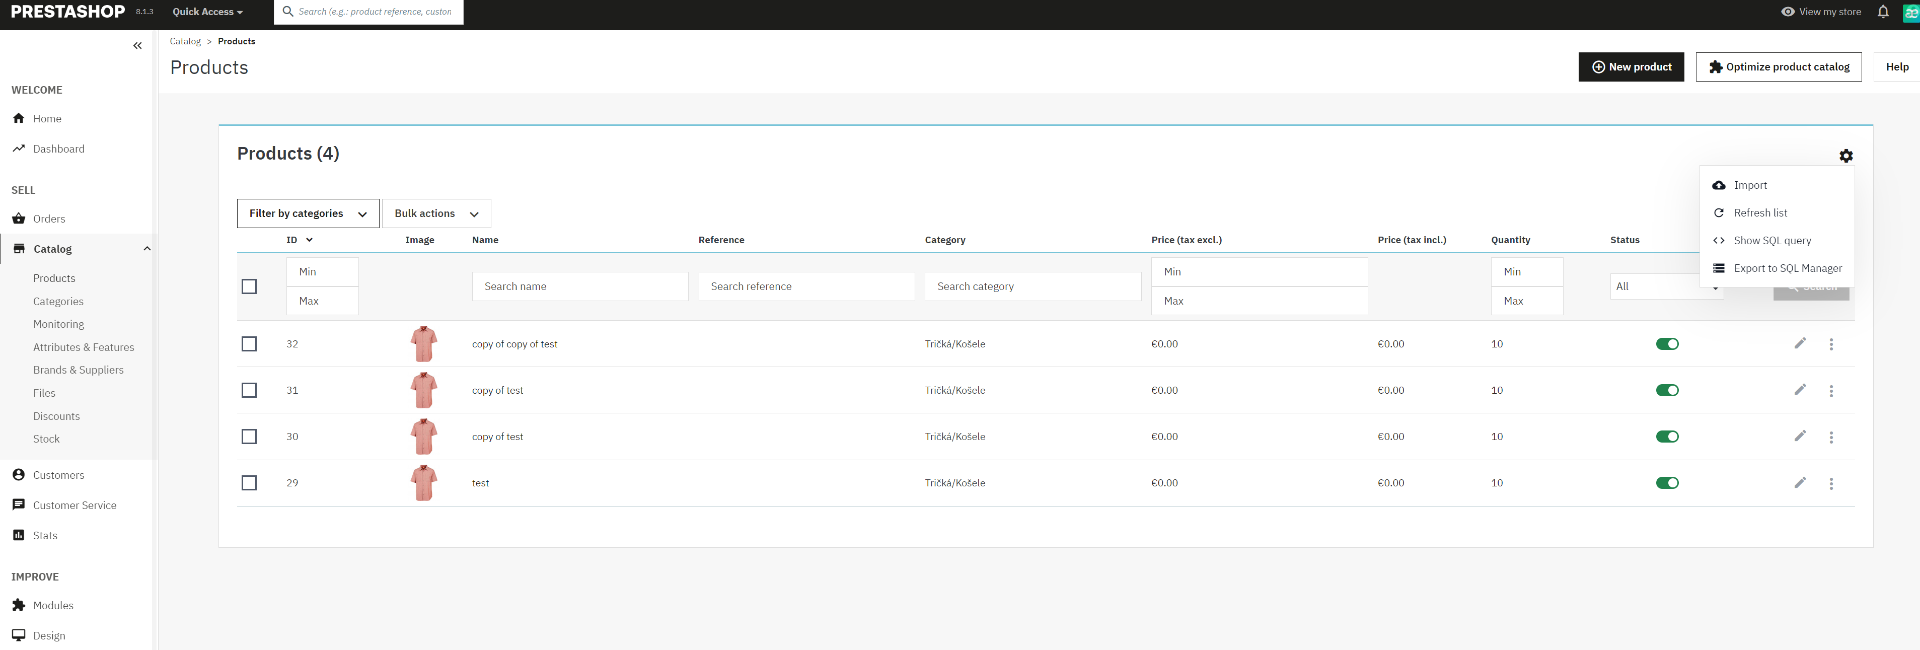Open the Status filter All dropdown
Image resolution: width=1920 pixels, height=650 pixels.
click(1666, 286)
